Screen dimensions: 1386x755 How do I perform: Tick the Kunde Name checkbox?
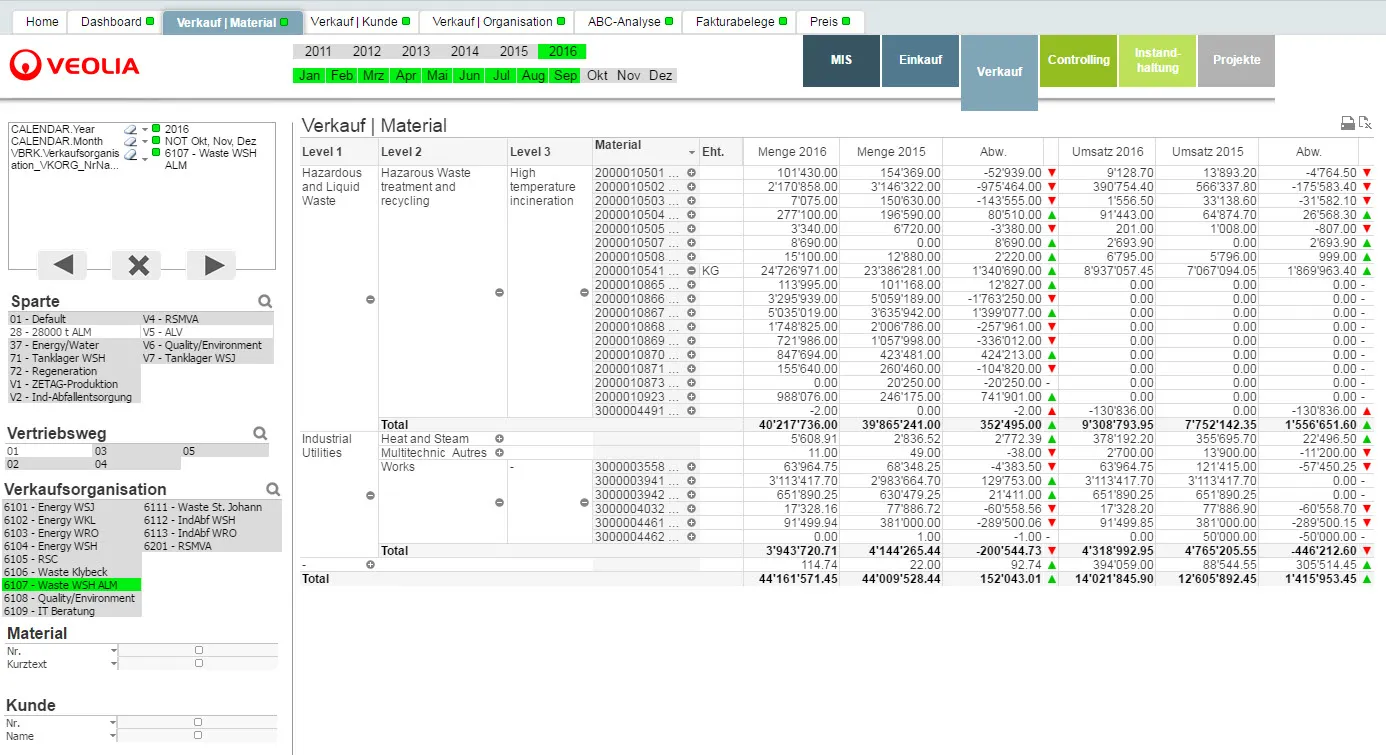click(198, 735)
